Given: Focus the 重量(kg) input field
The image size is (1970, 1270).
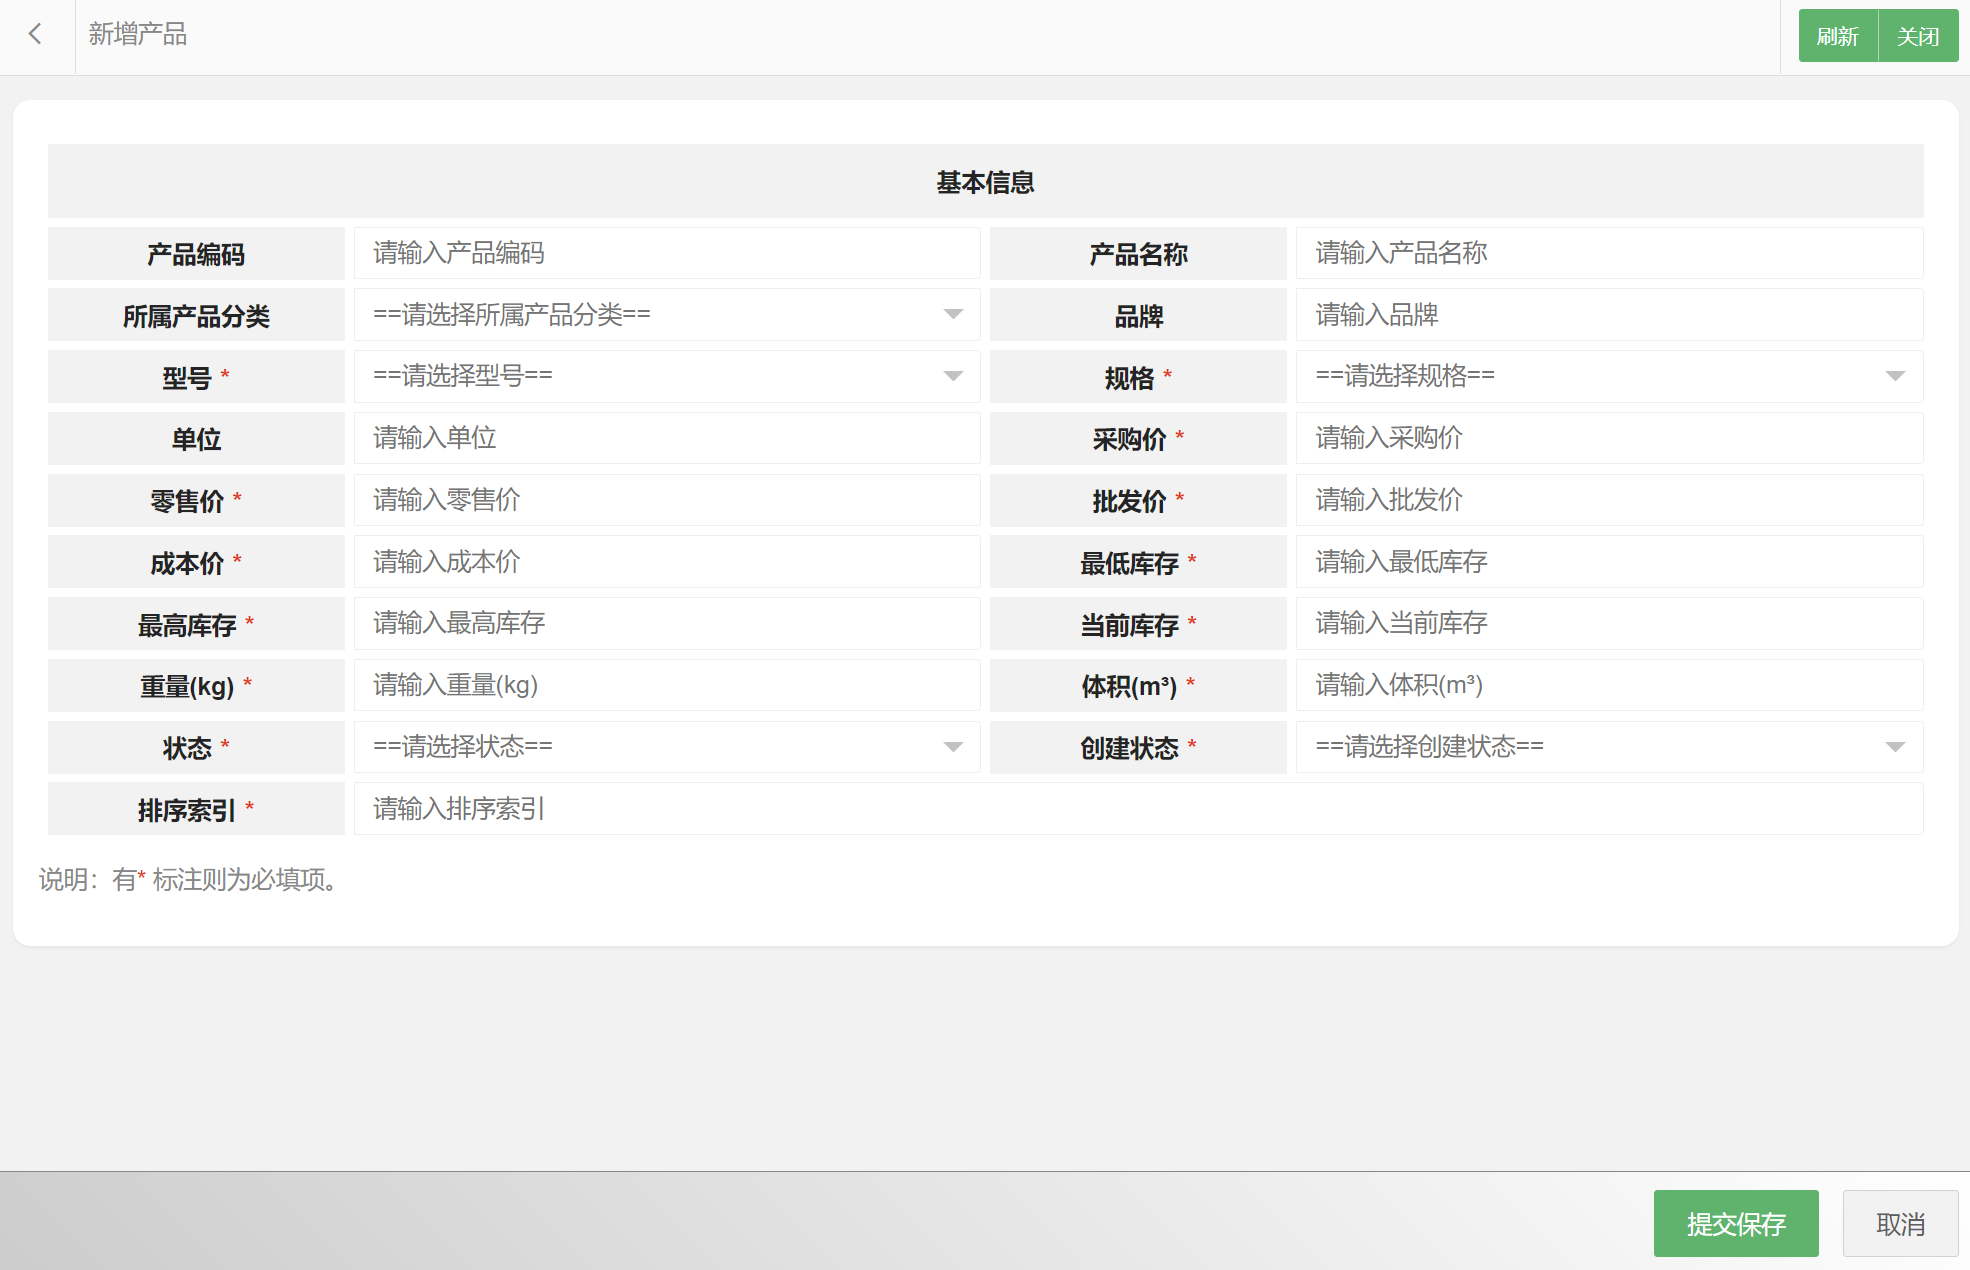Looking at the screenshot, I should (667, 685).
